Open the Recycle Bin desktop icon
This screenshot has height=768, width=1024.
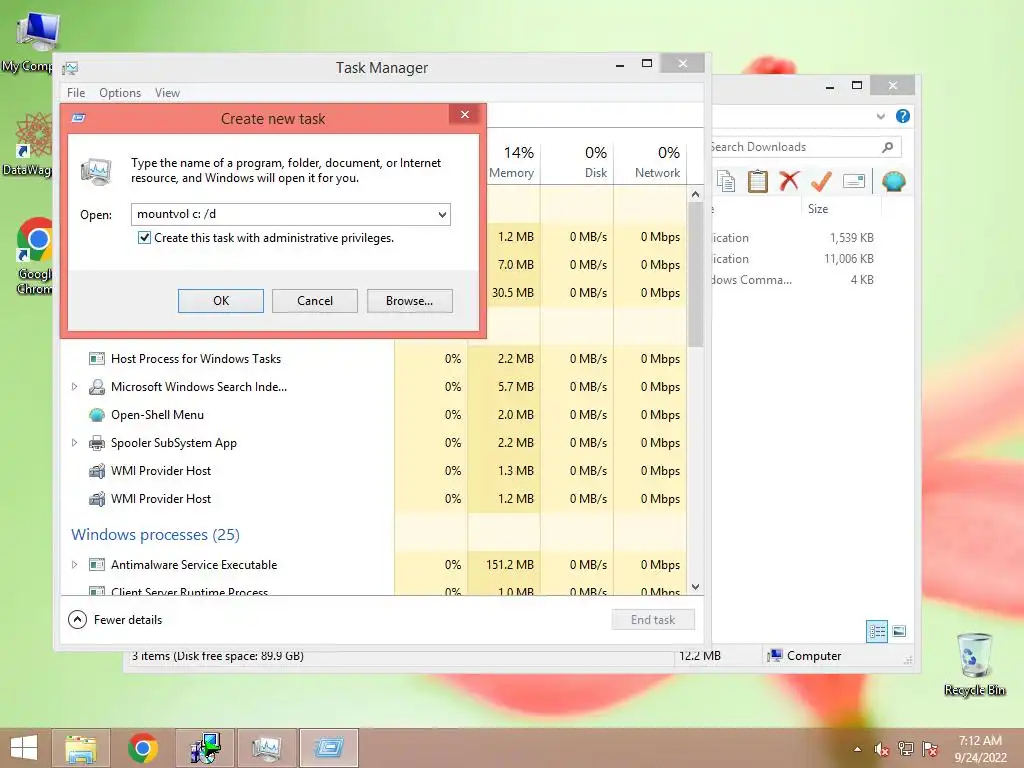point(974,664)
